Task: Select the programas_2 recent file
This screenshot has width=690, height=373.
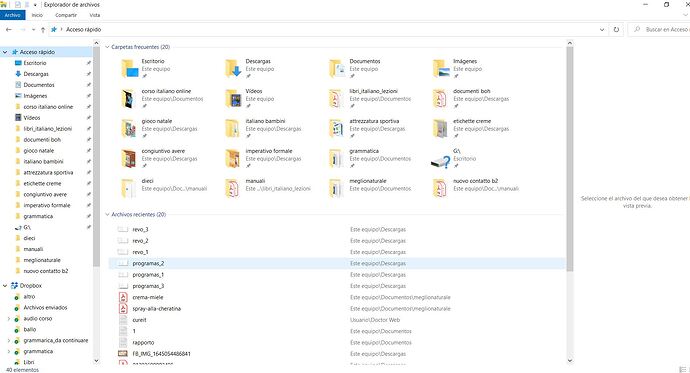Action: [337, 263]
